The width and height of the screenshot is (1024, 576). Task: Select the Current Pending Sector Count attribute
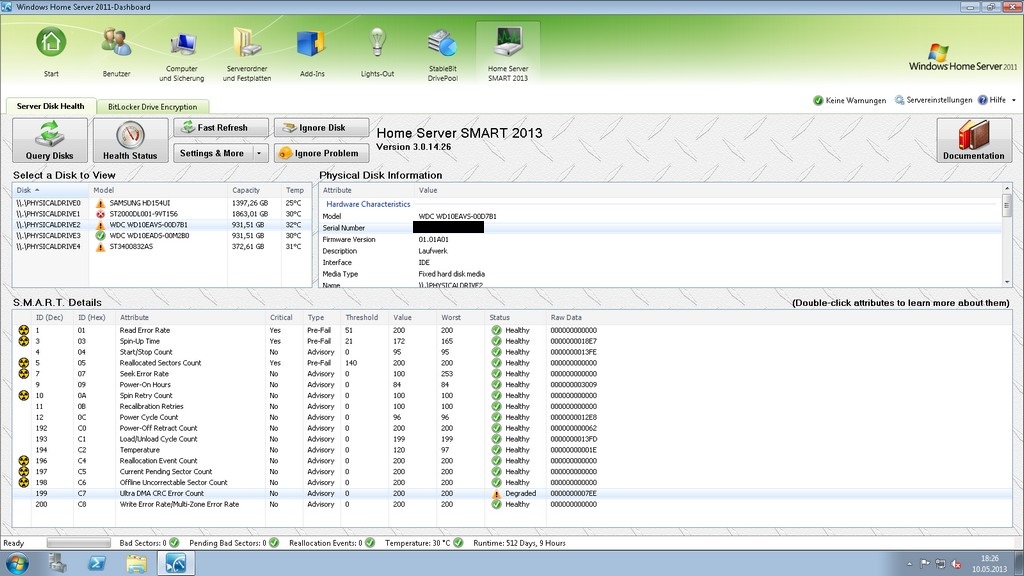[512, 472]
